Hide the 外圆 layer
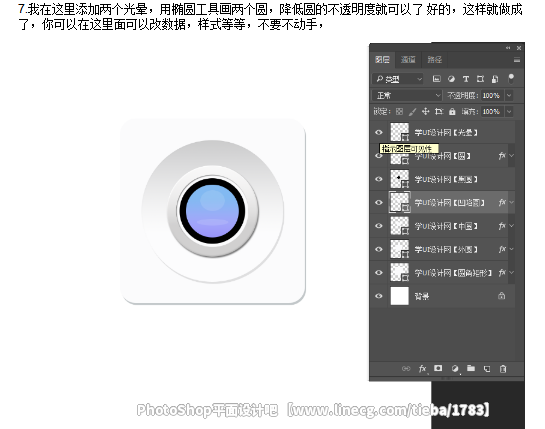 click(x=379, y=249)
